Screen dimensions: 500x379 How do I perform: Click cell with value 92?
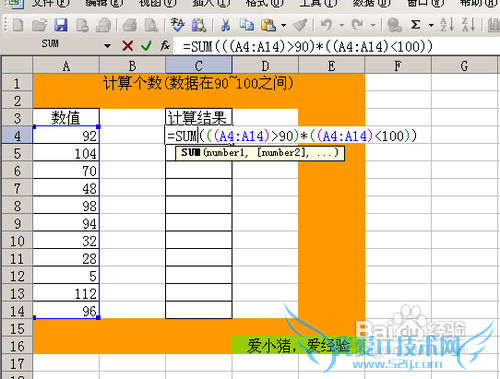[x=66, y=135]
